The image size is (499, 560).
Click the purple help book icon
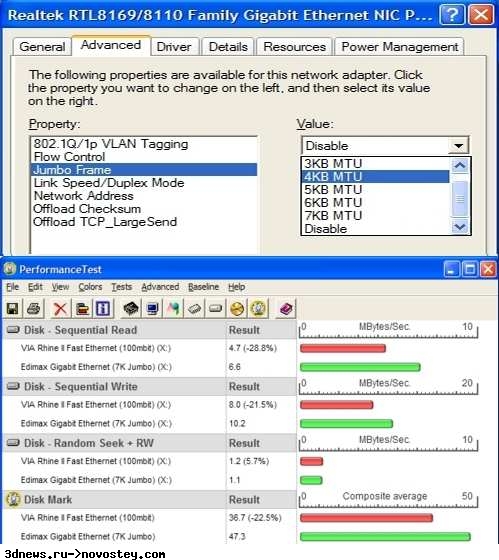pyautogui.click(x=286, y=309)
